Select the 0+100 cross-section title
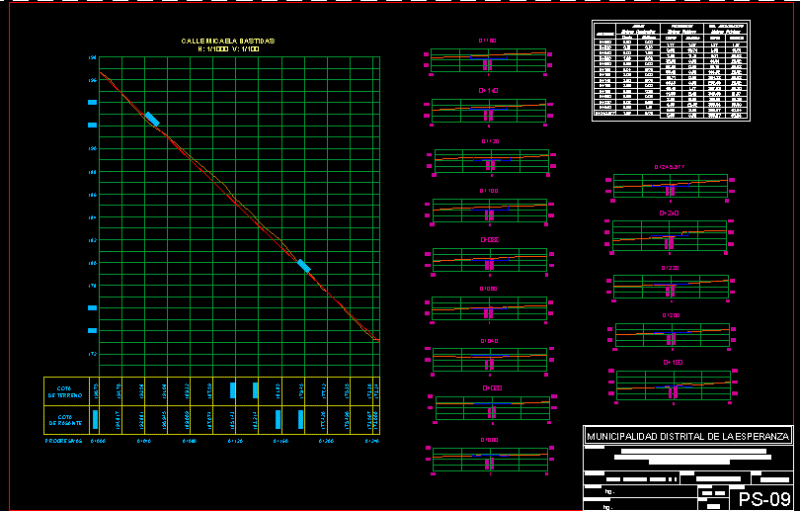Screen dimensions: 800x511 coord(489,191)
